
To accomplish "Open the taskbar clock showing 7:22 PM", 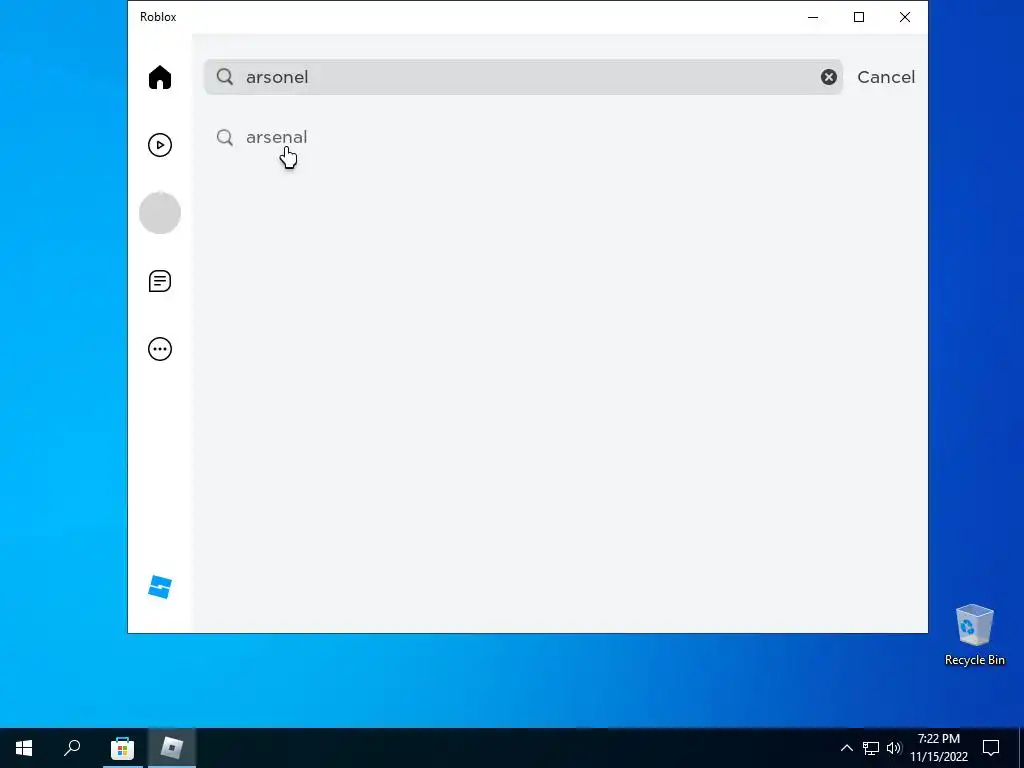I will point(938,748).
